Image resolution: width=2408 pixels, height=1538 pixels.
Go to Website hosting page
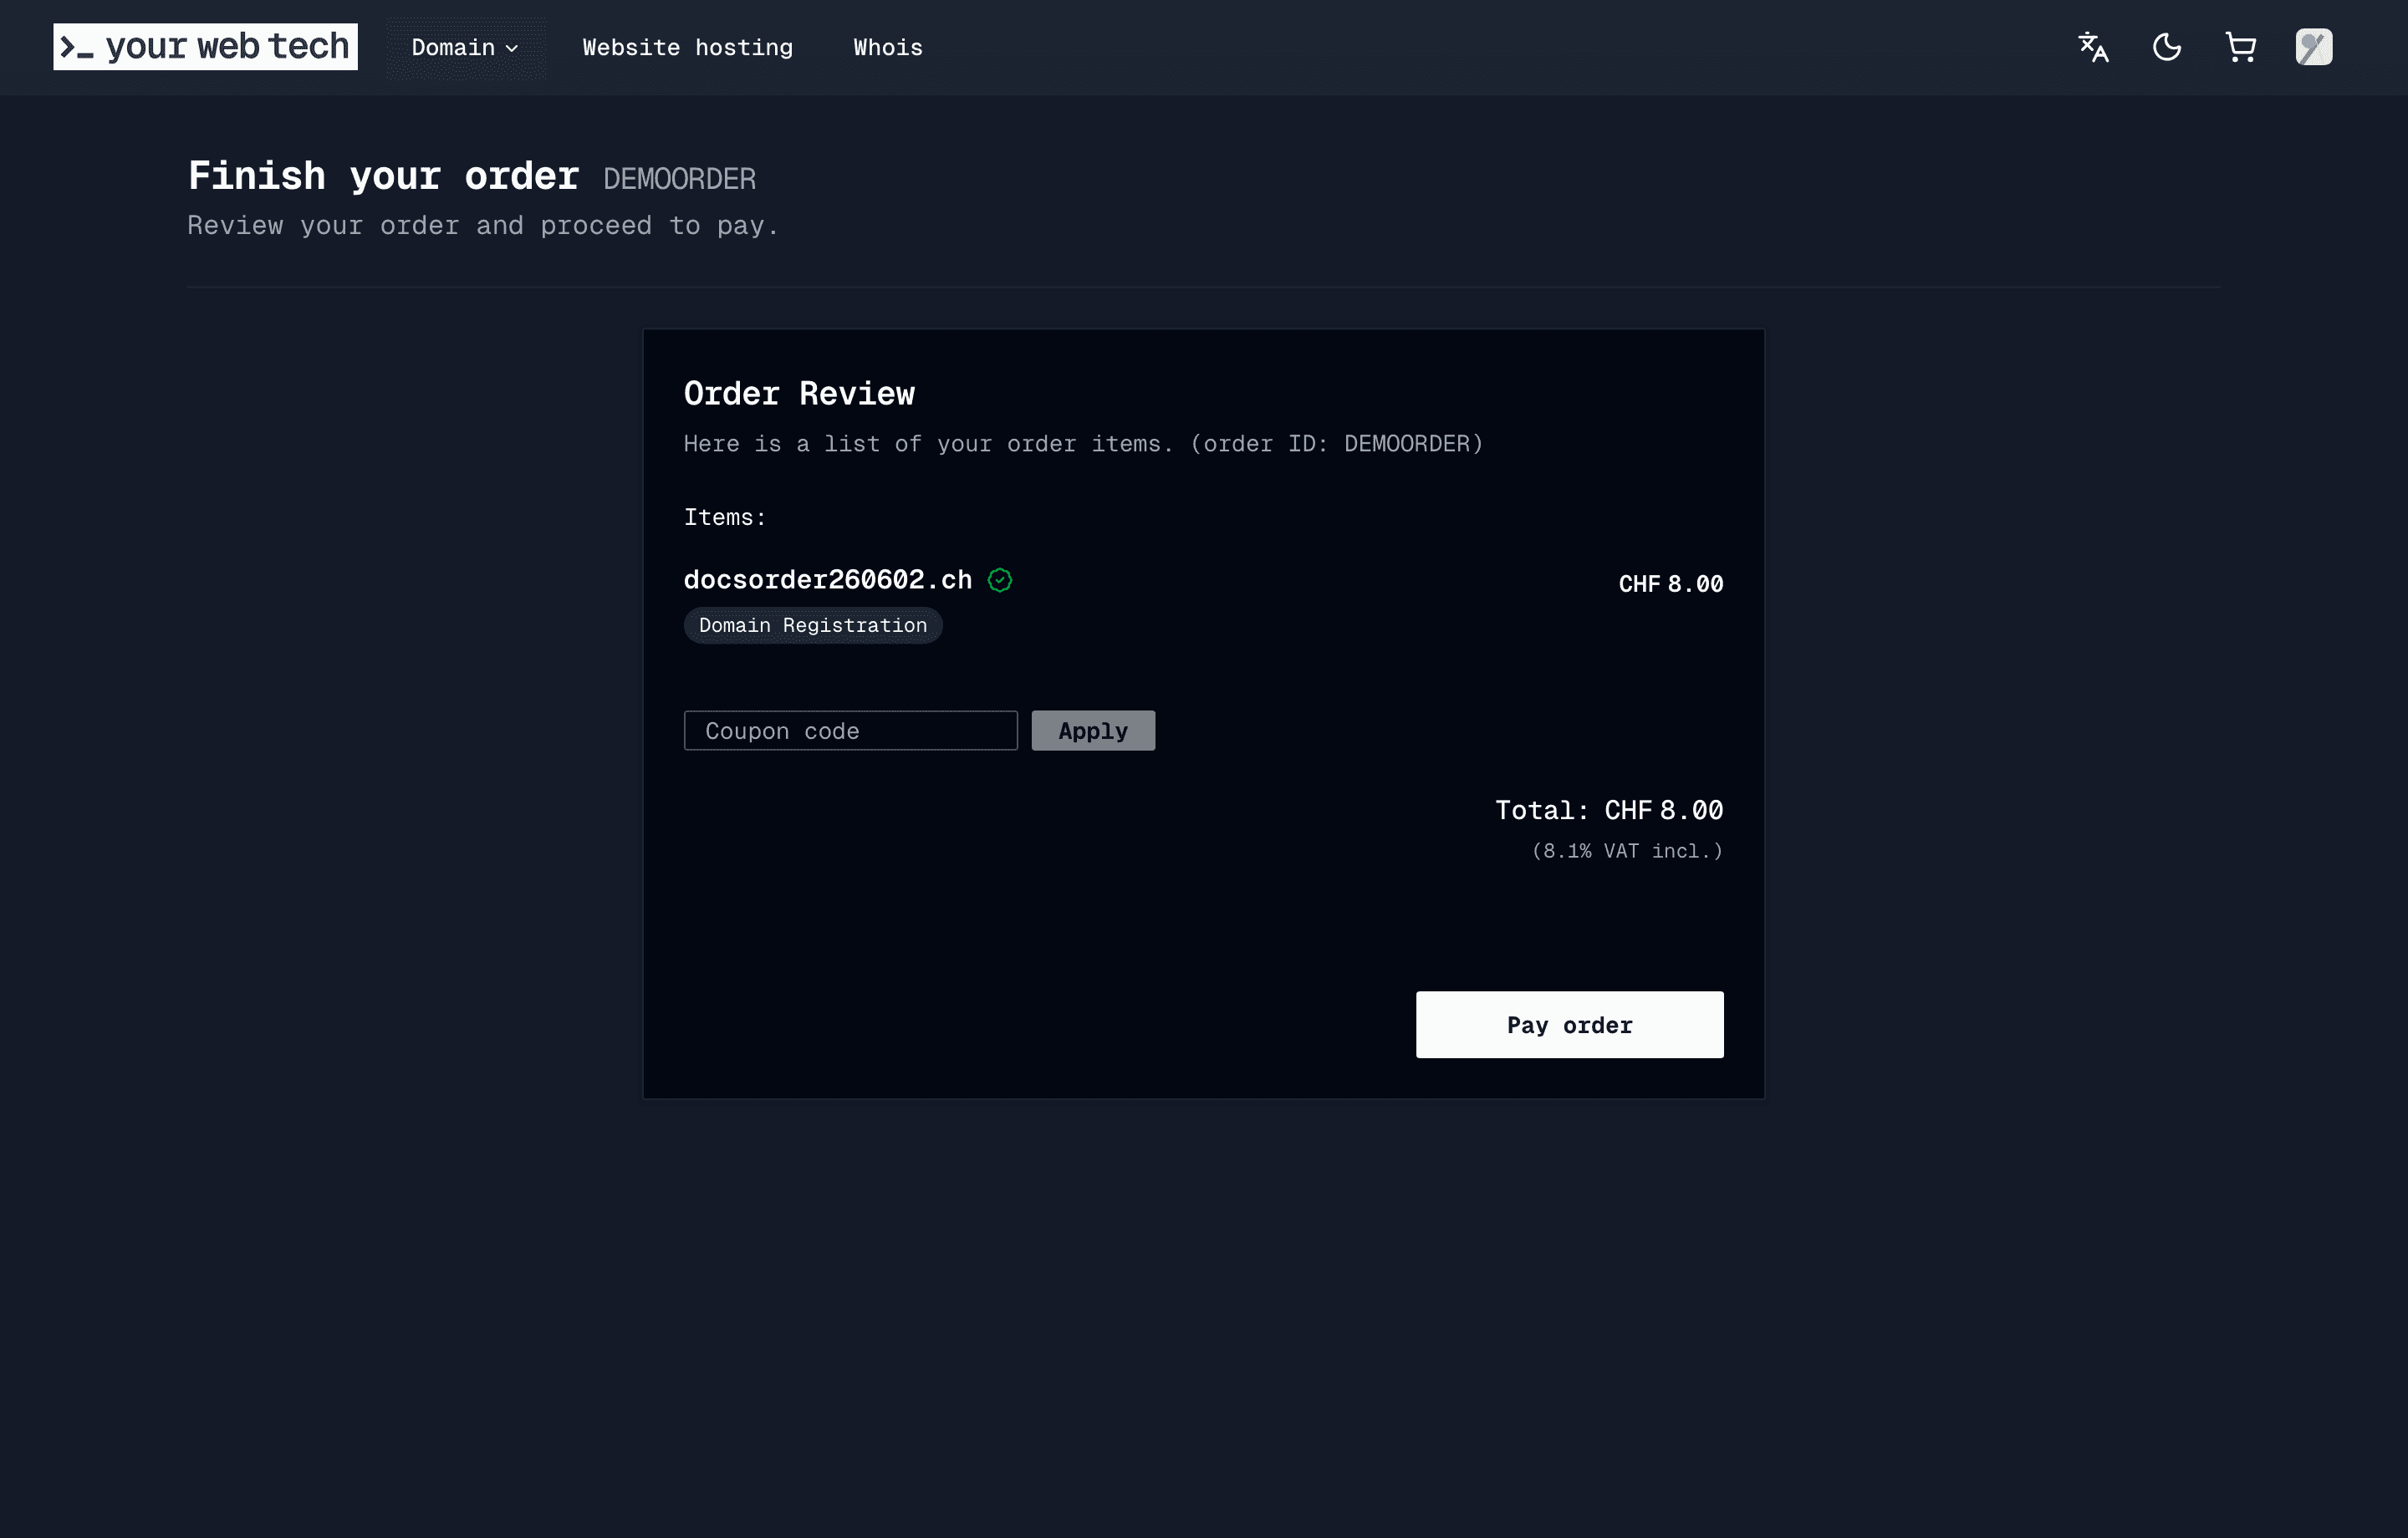coord(688,47)
